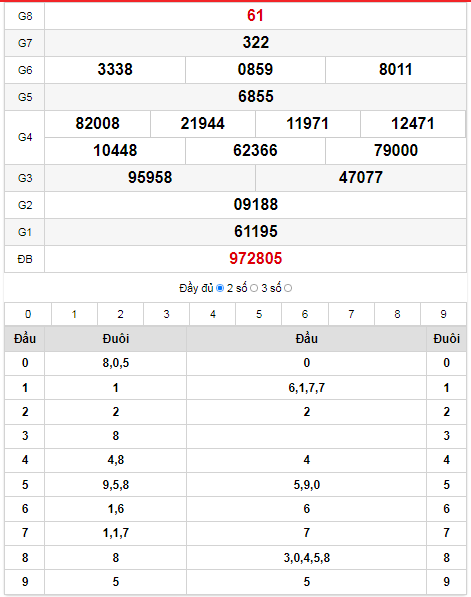Pick digit 5 in the filter row
The width and height of the screenshot is (471, 597).
point(259,314)
